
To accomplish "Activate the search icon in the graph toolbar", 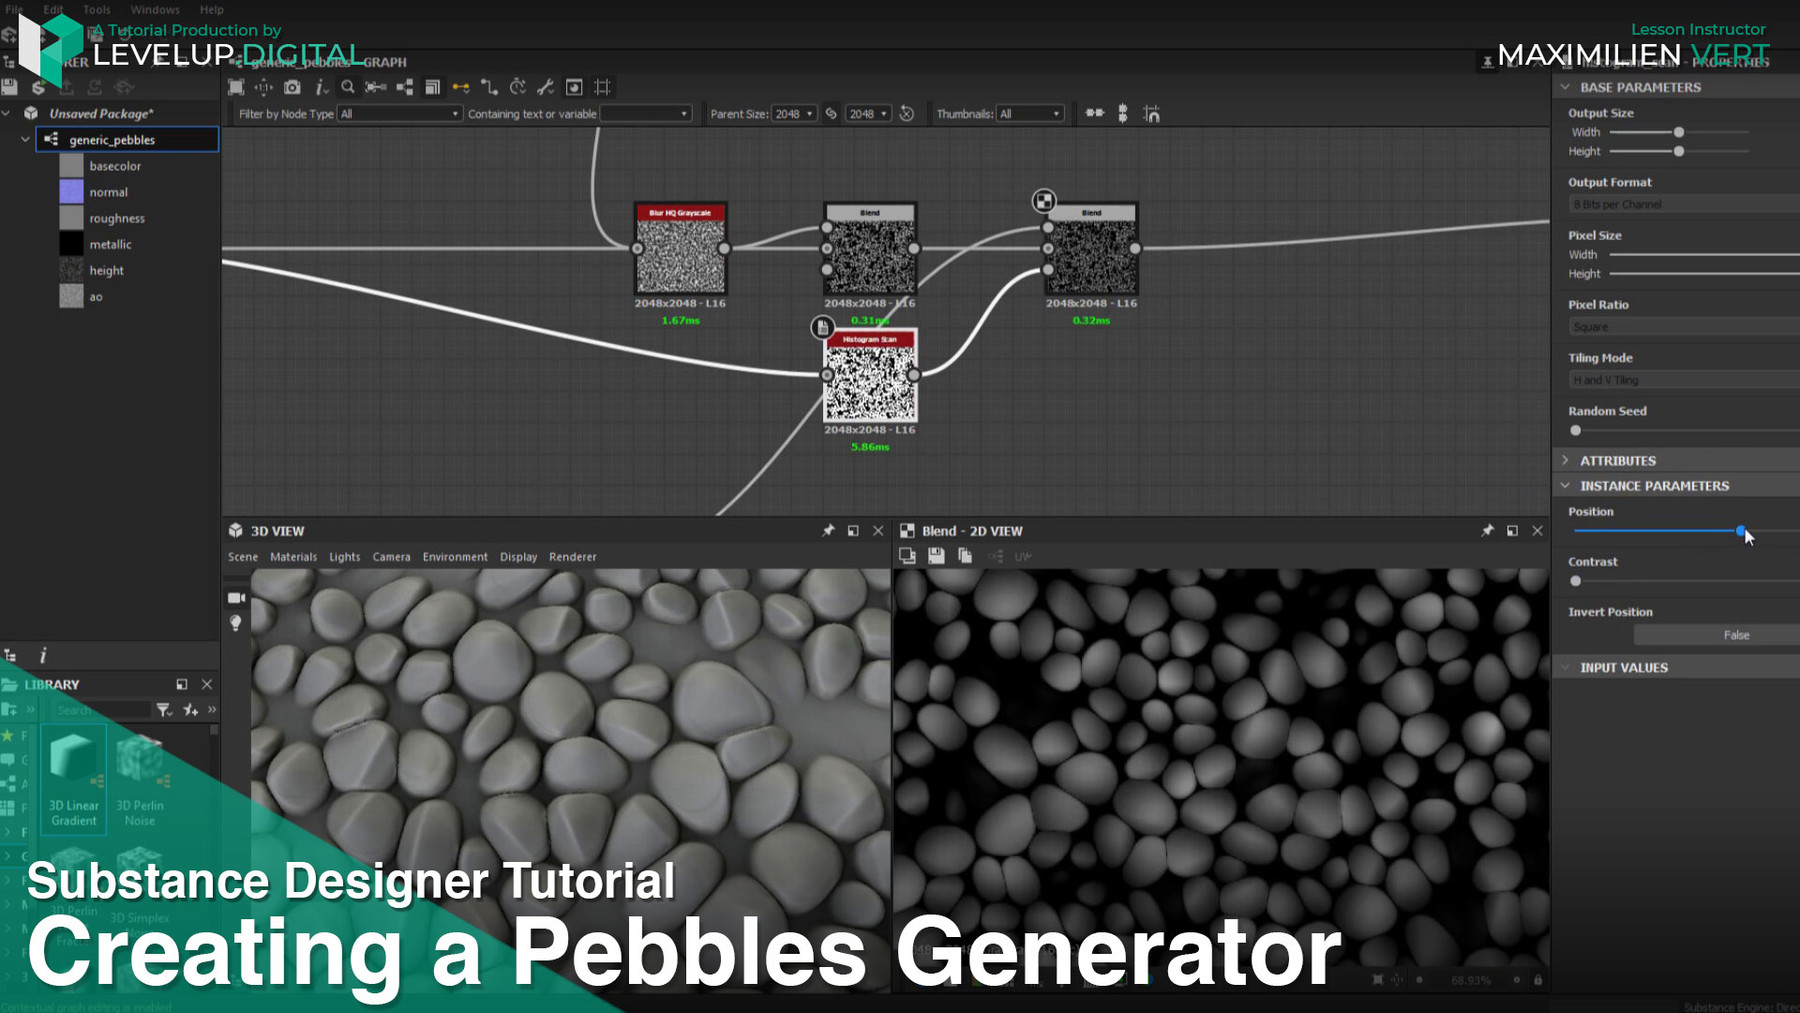I will [347, 87].
